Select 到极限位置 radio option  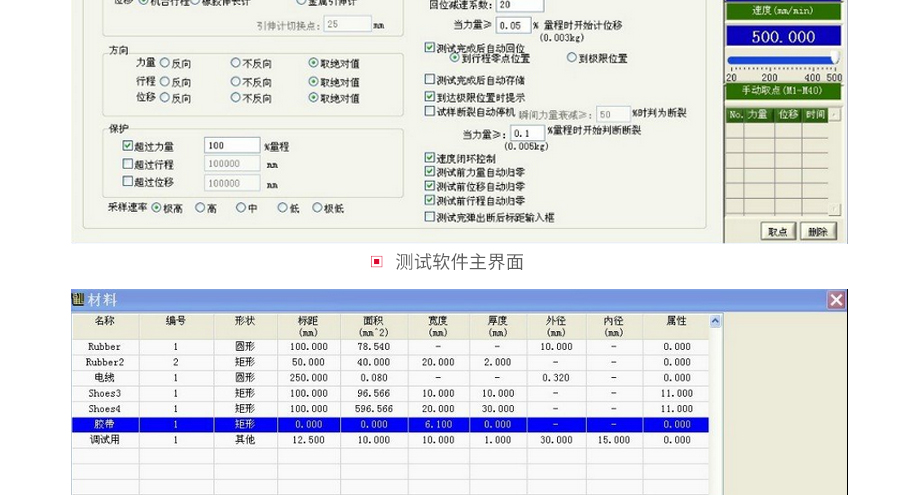click(573, 58)
